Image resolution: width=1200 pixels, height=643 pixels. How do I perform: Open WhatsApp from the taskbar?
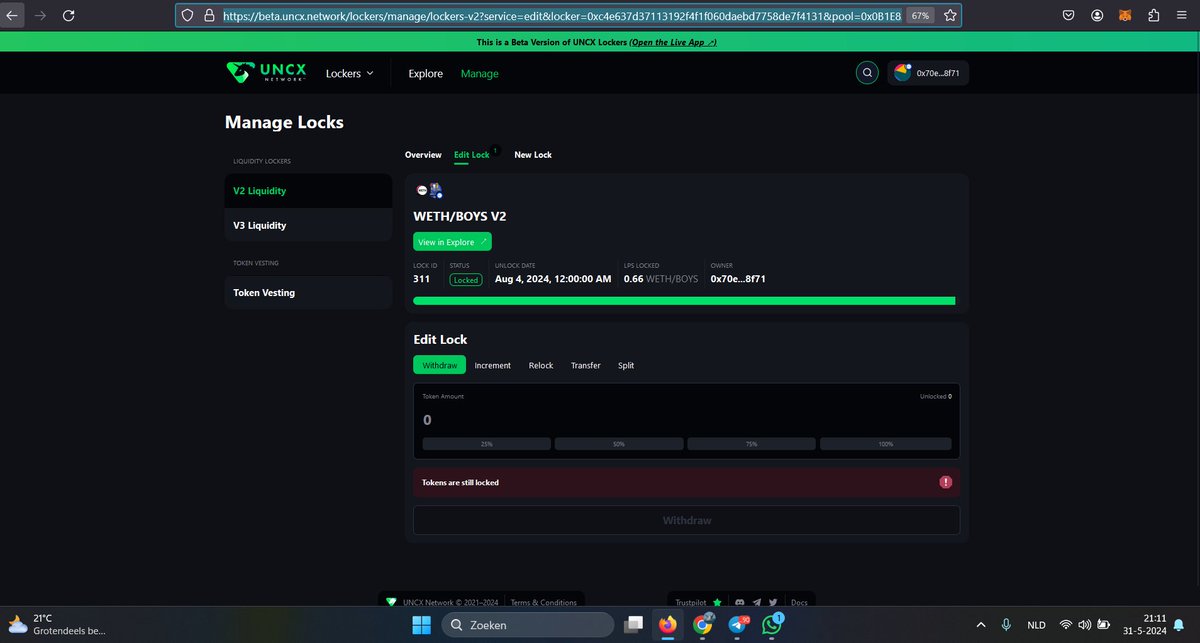773,625
